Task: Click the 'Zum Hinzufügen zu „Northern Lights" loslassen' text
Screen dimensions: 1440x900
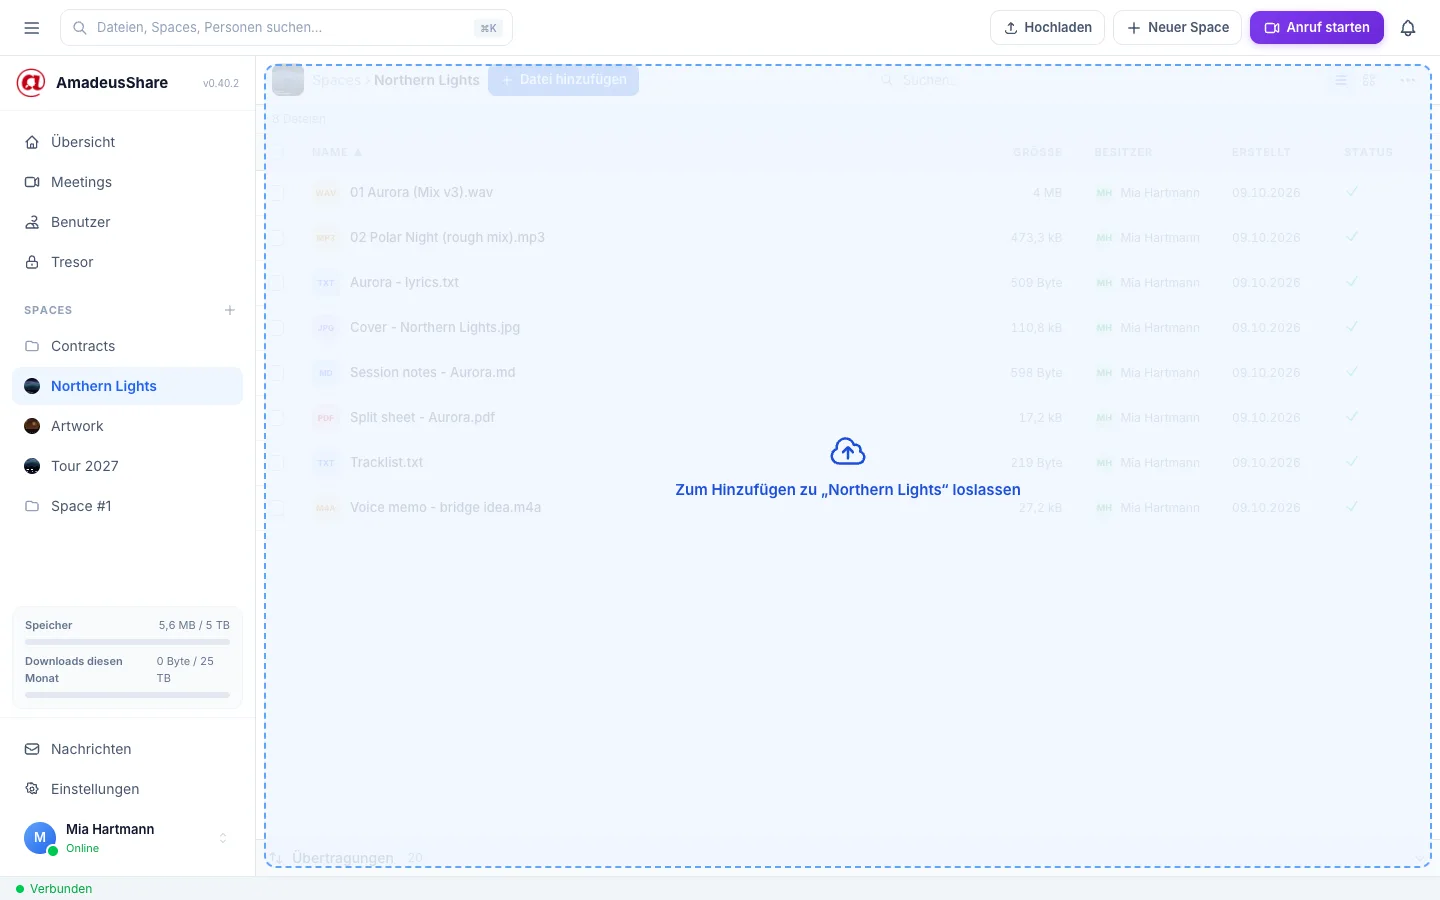Action: tap(848, 490)
